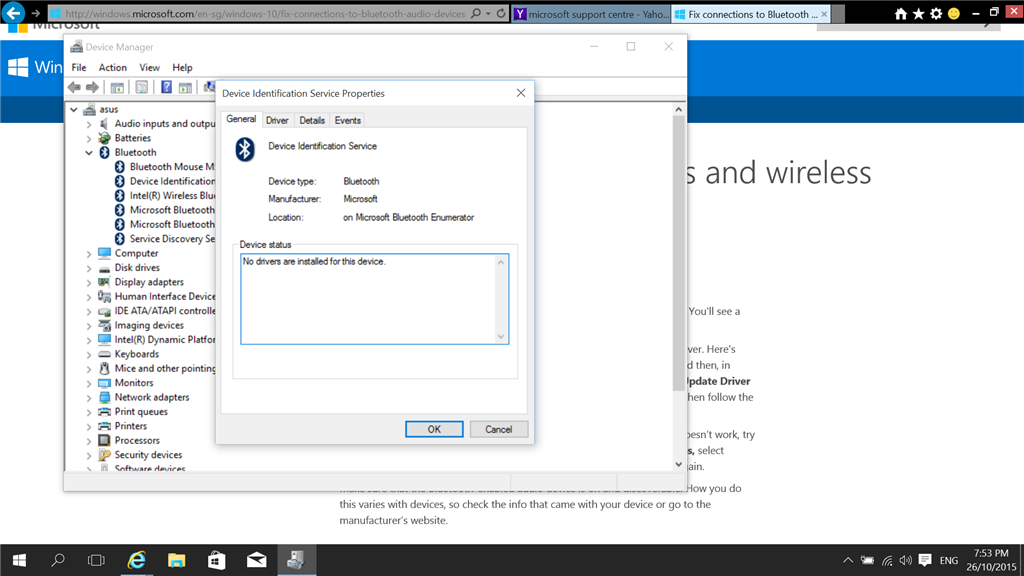Refresh the page in Internet Explorer
The width and height of the screenshot is (1024, 576).
click(x=501, y=13)
